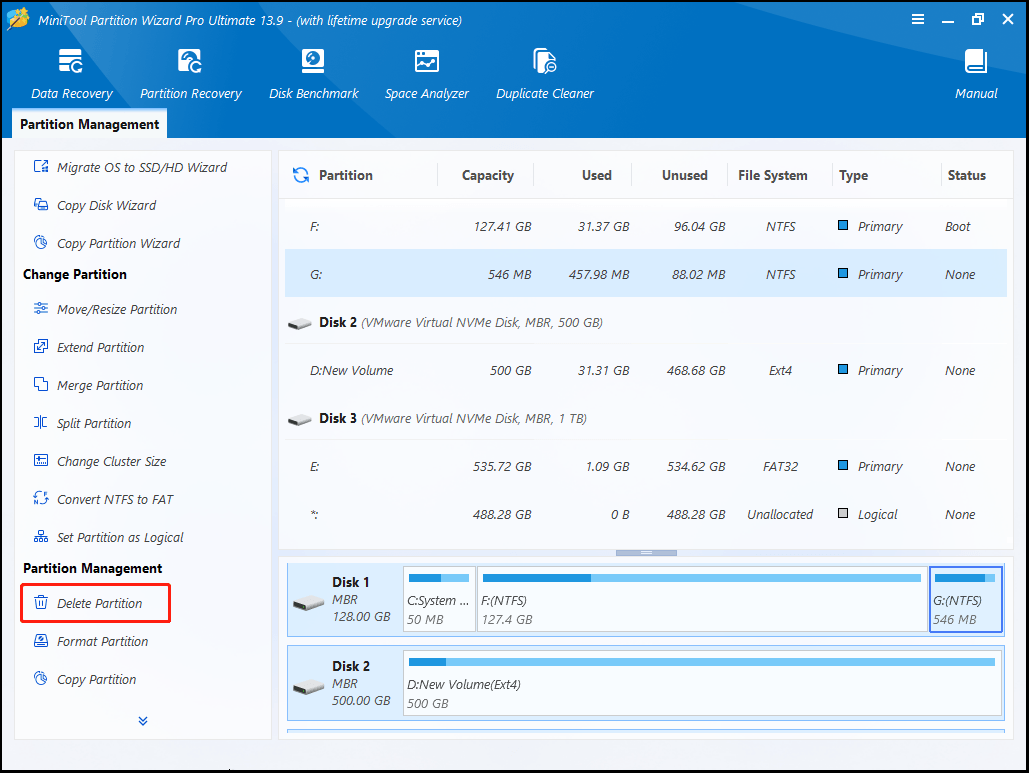
Task: Click the Copy Partition link text
Action: (96, 679)
